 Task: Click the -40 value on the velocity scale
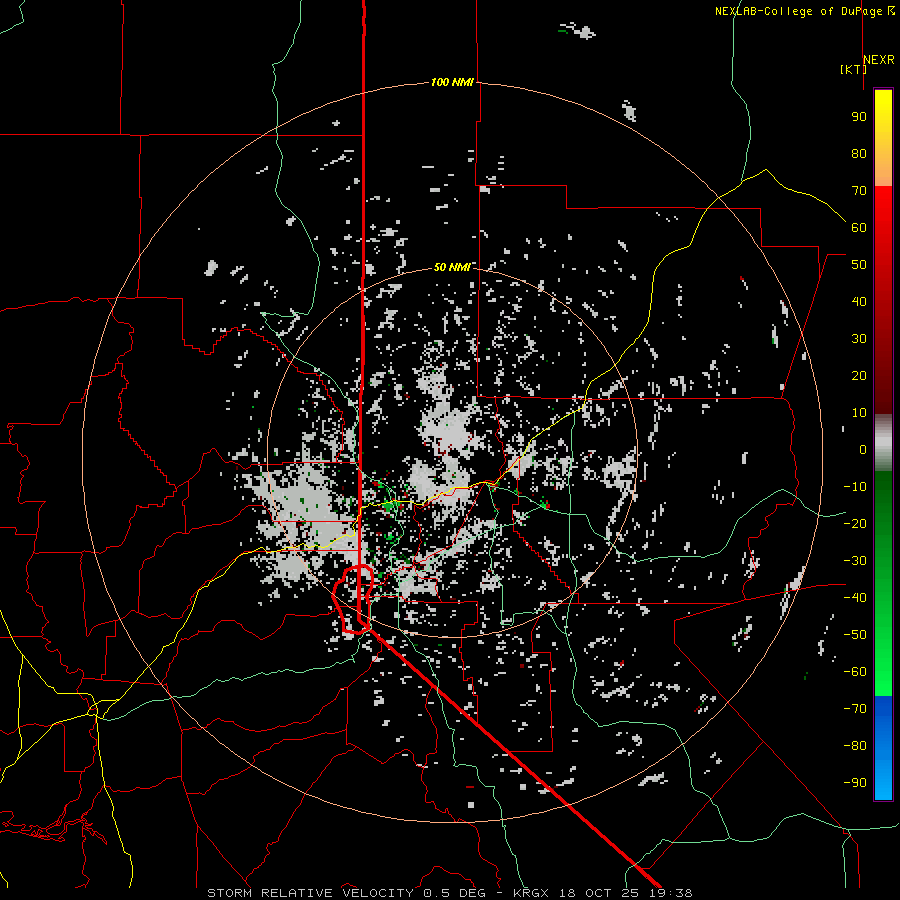pyautogui.click(x=855, y=598)
